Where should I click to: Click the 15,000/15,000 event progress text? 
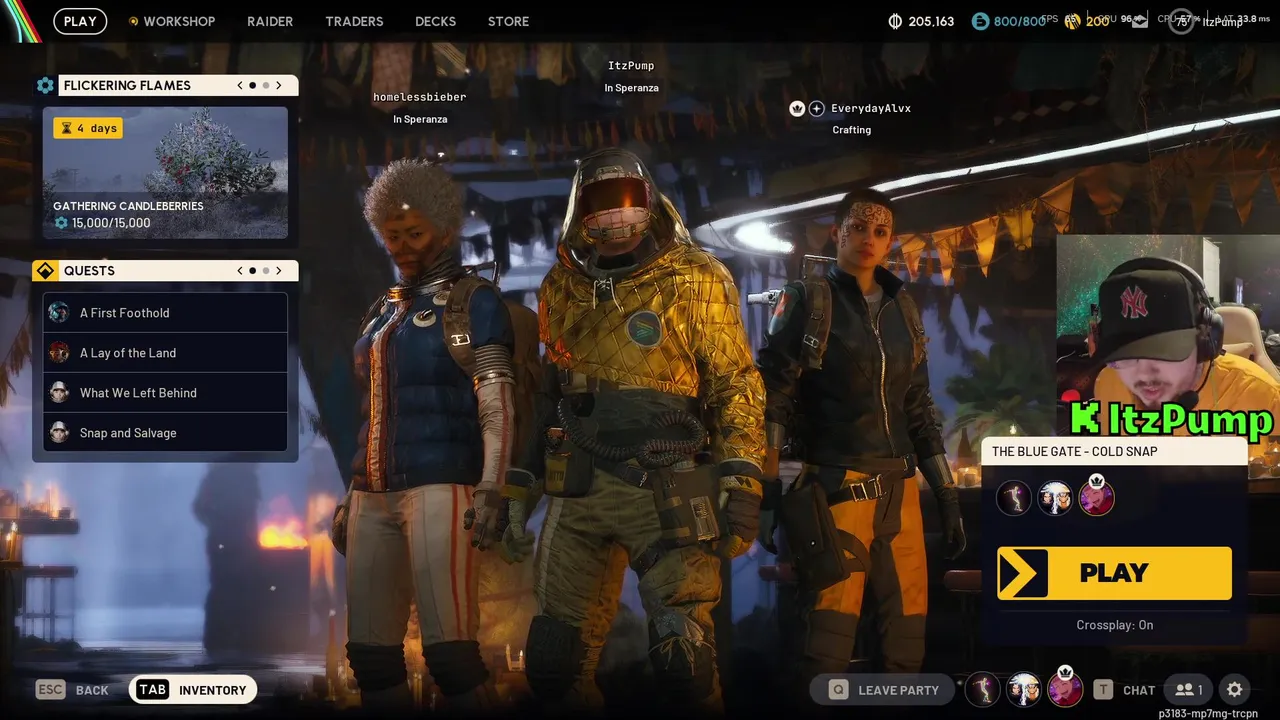point(111,223)
